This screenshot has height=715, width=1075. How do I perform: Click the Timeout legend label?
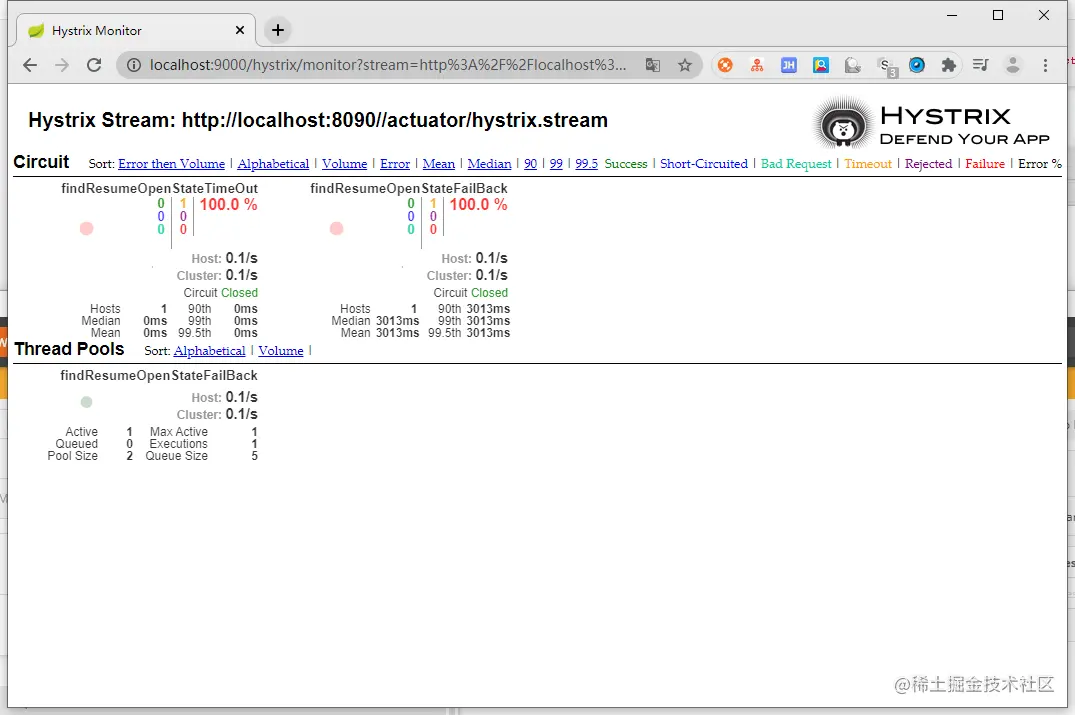coord(868,164)
